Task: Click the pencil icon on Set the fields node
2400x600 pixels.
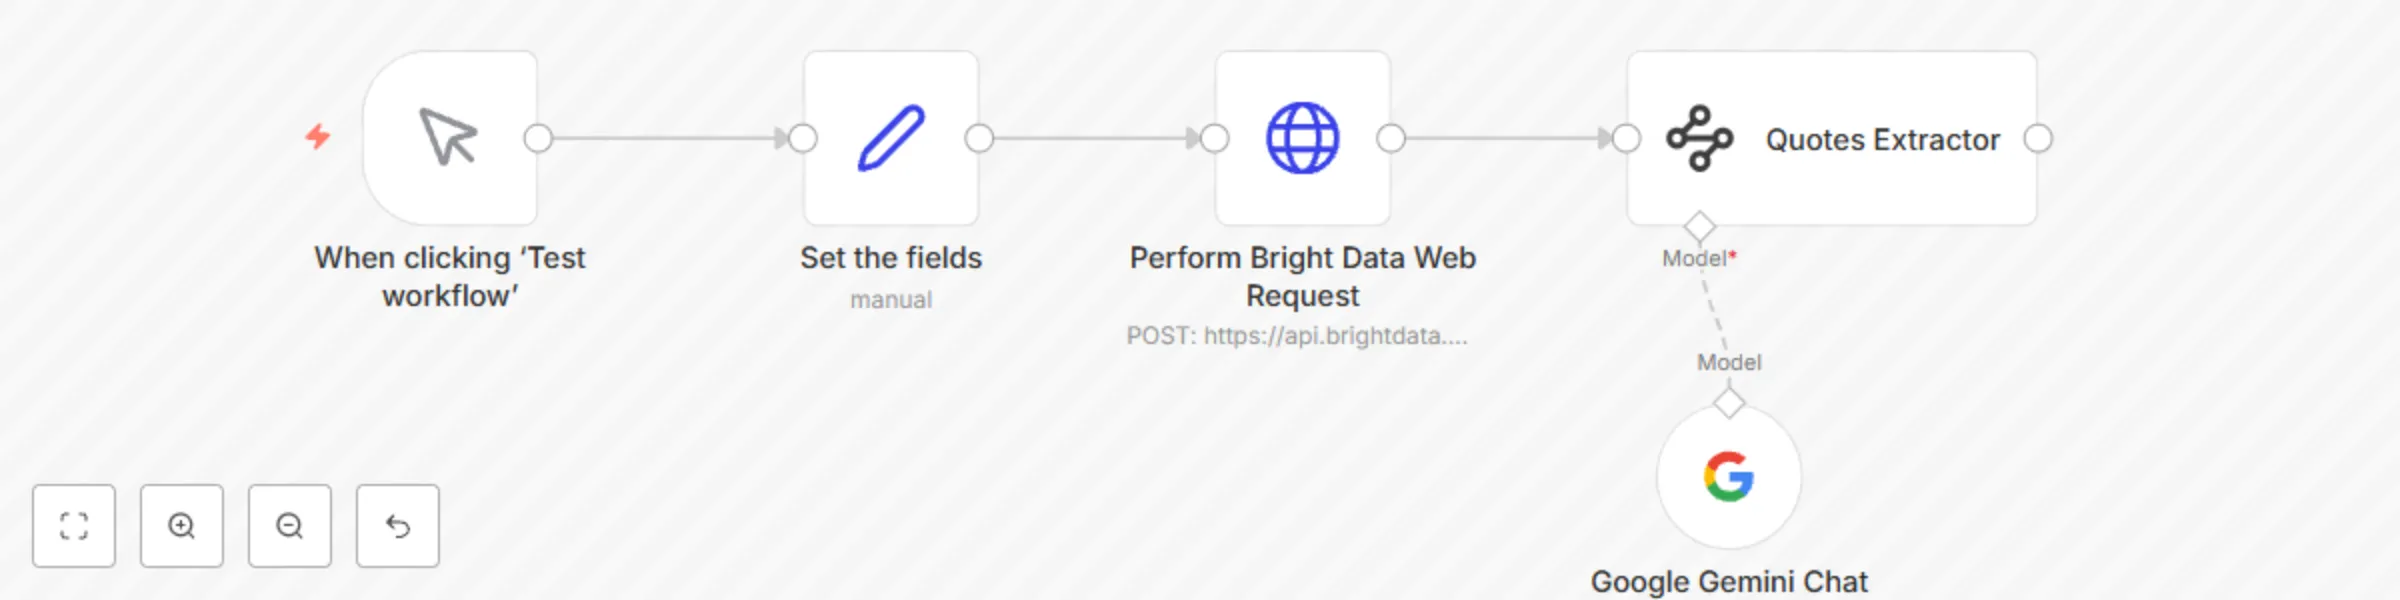Action: [x=890, y=137]
